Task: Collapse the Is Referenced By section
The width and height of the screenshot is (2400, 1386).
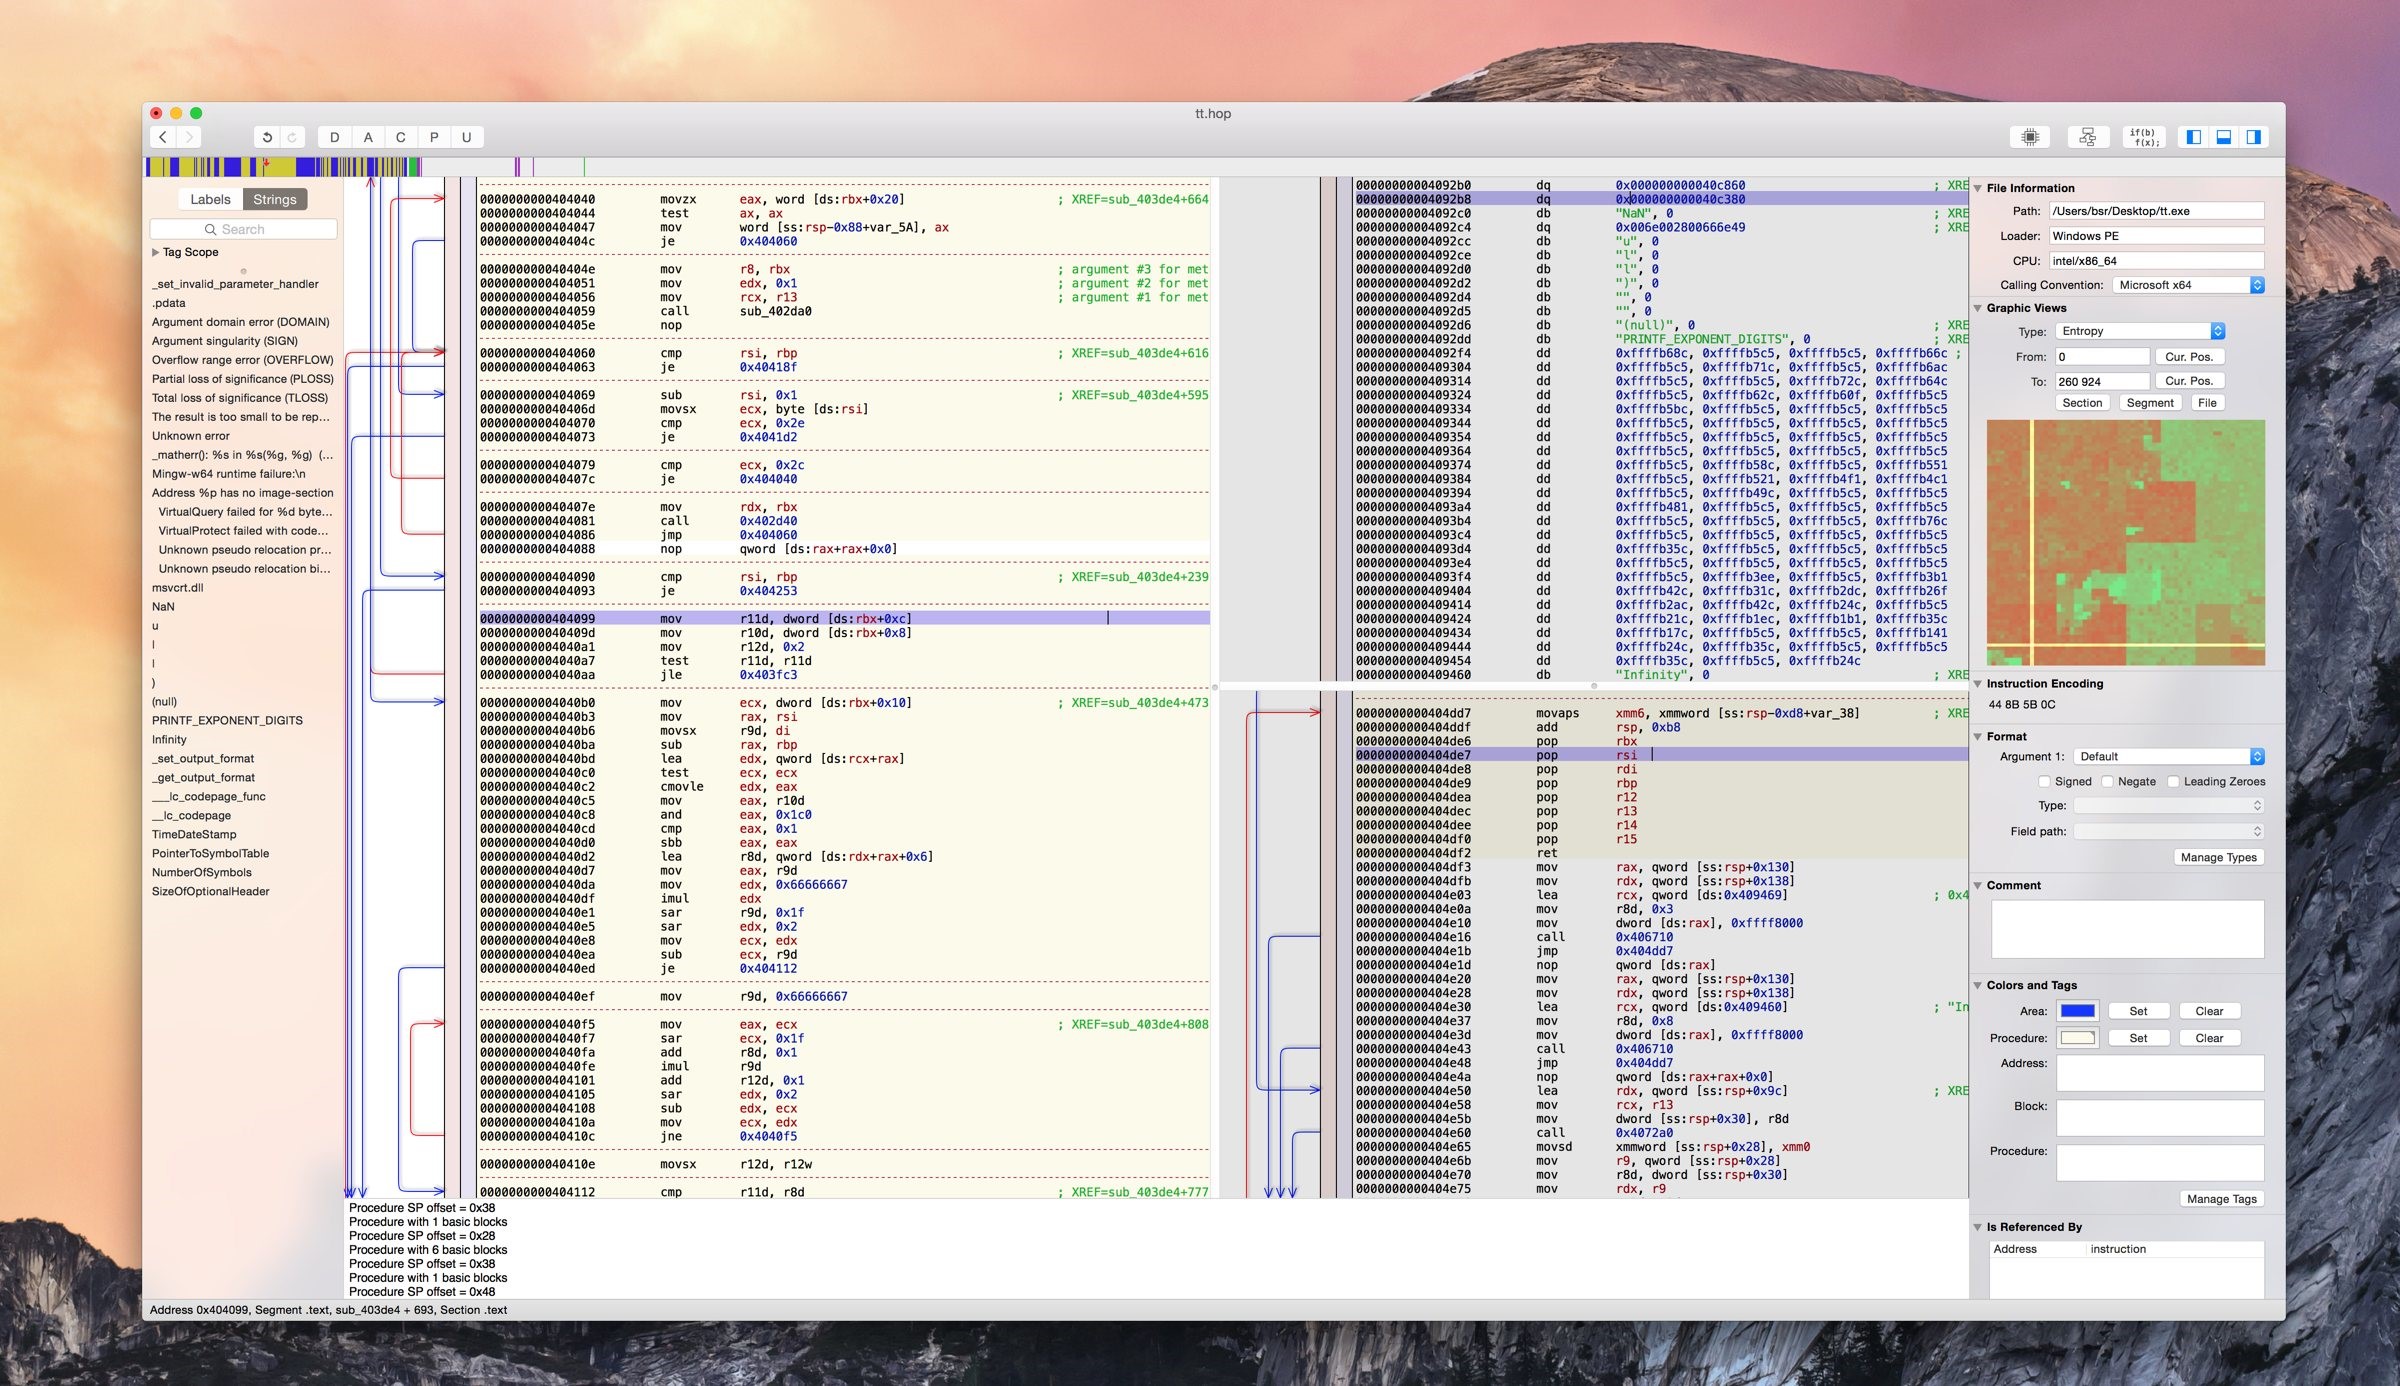Action: pos(1977,1227)
